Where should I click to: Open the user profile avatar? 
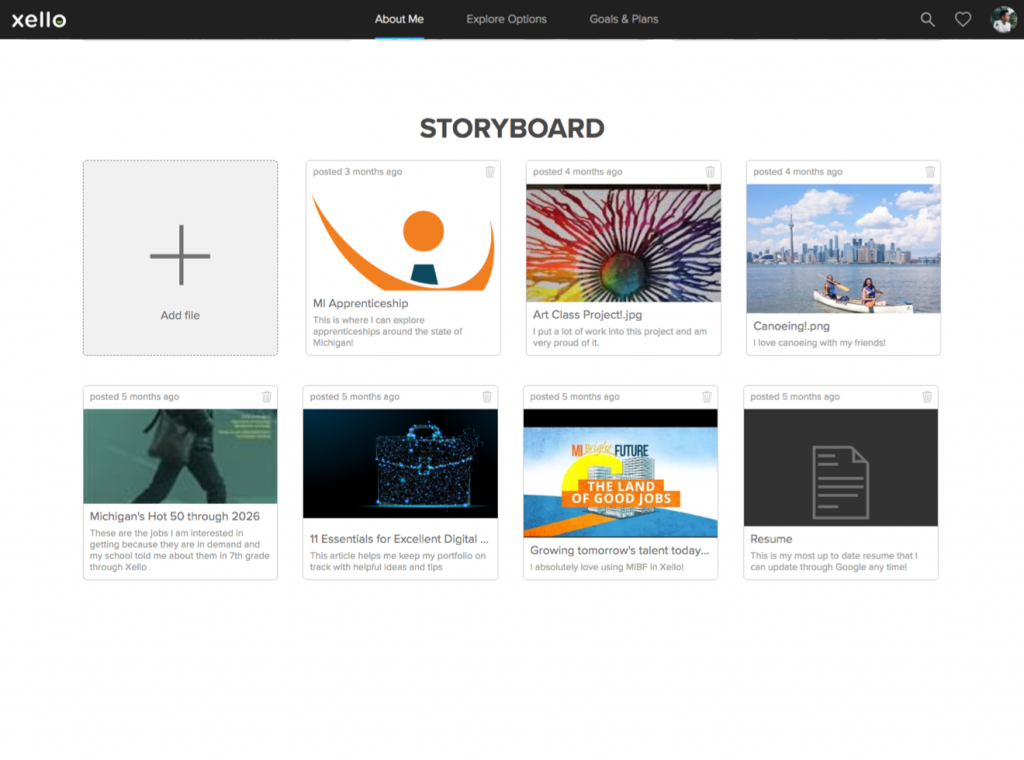click(1003, 19)
